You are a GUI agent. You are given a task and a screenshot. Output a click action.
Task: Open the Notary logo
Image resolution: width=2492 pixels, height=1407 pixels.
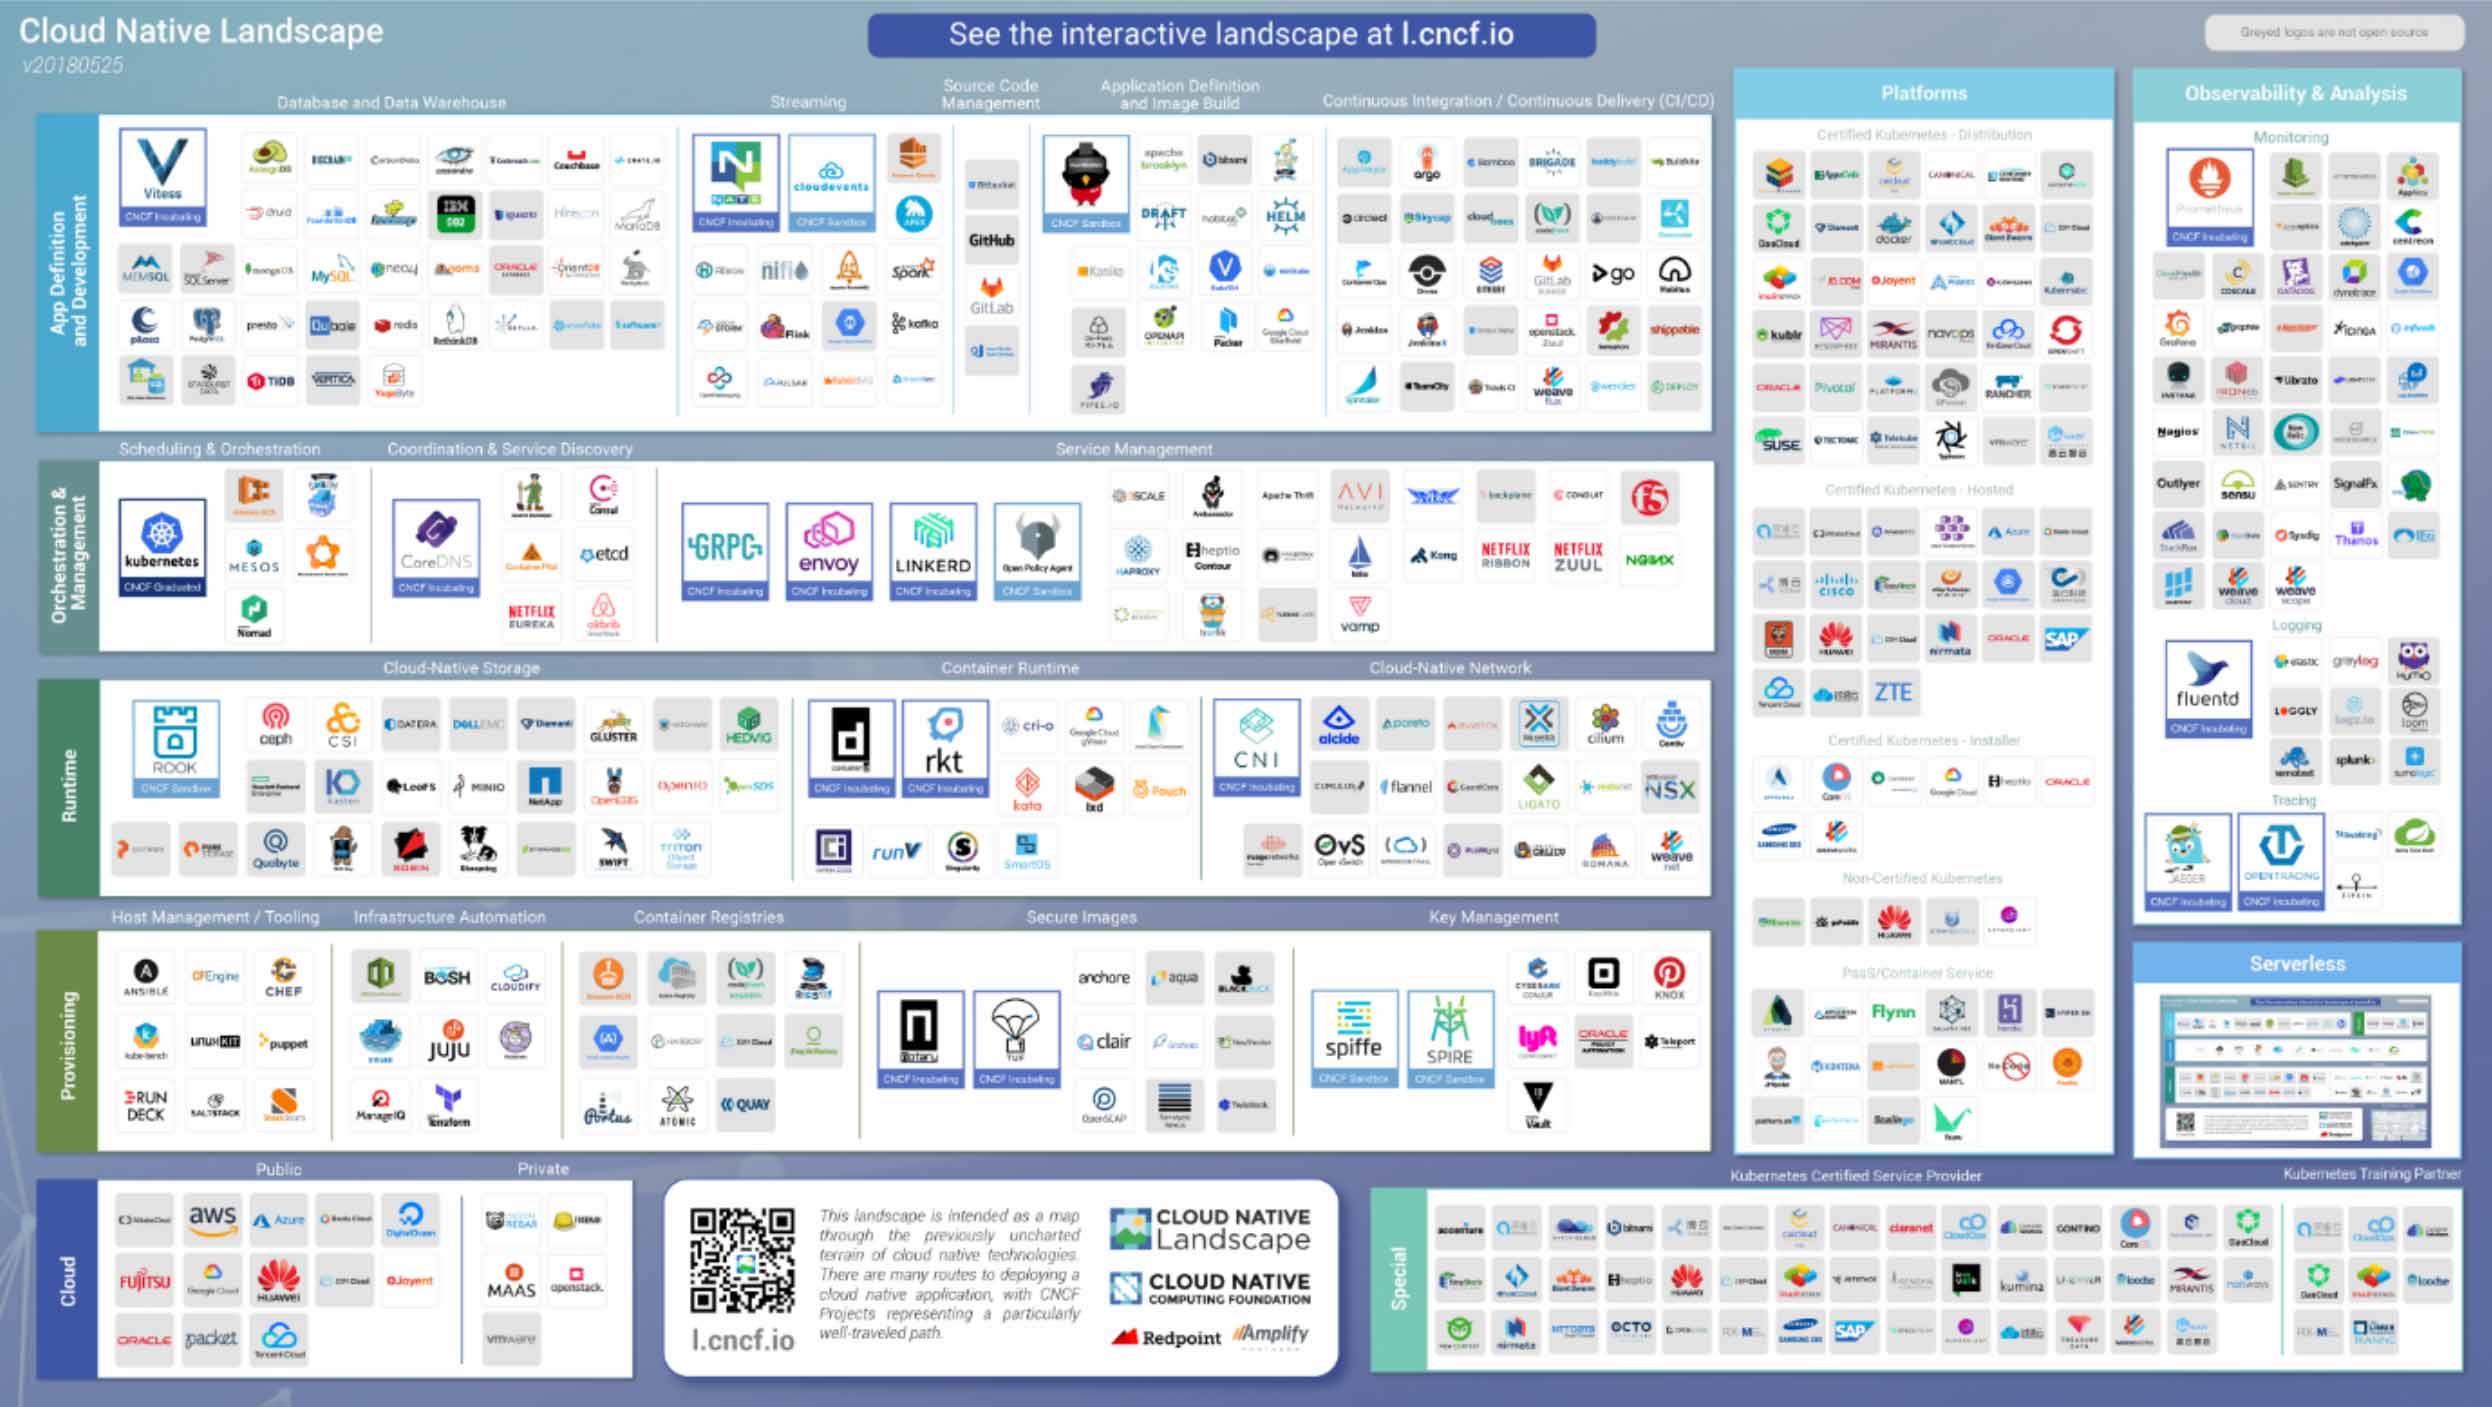tap(920, 1039)
